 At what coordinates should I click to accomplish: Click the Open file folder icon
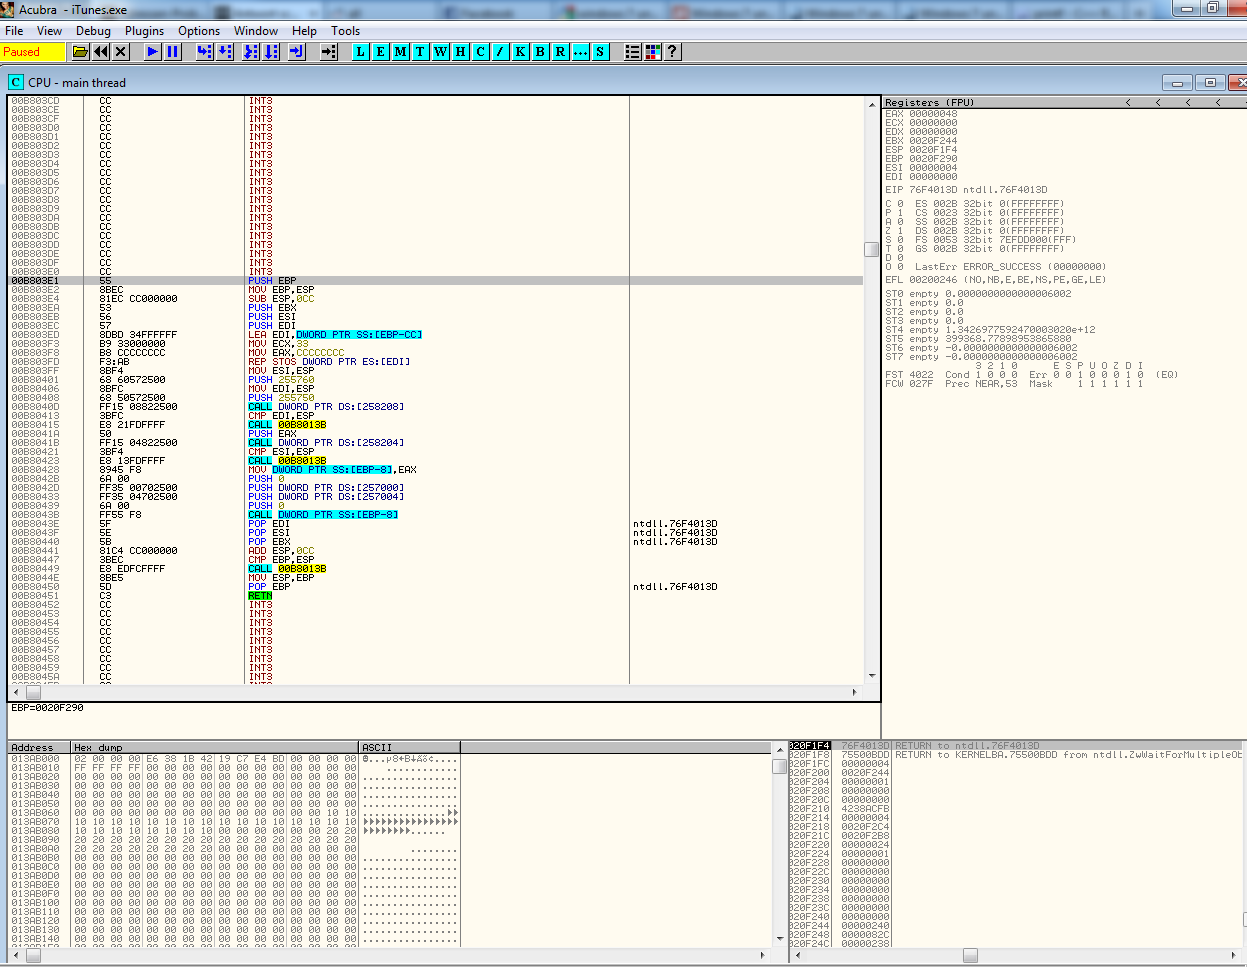[x=81, y=52]
